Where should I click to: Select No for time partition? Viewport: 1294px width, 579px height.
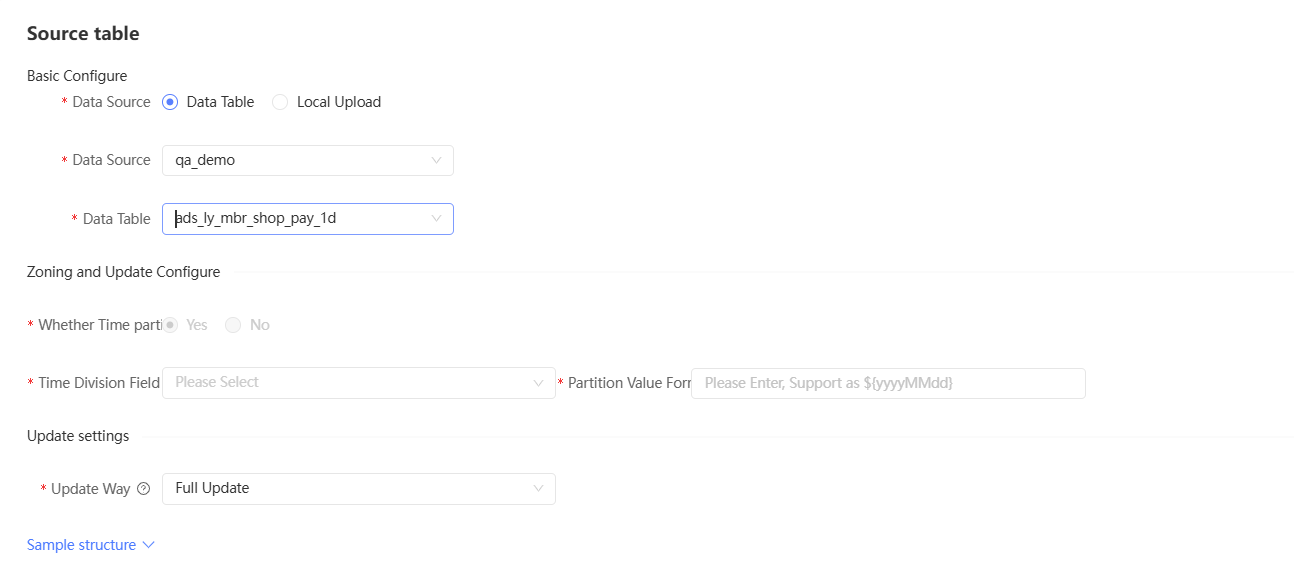233,325
